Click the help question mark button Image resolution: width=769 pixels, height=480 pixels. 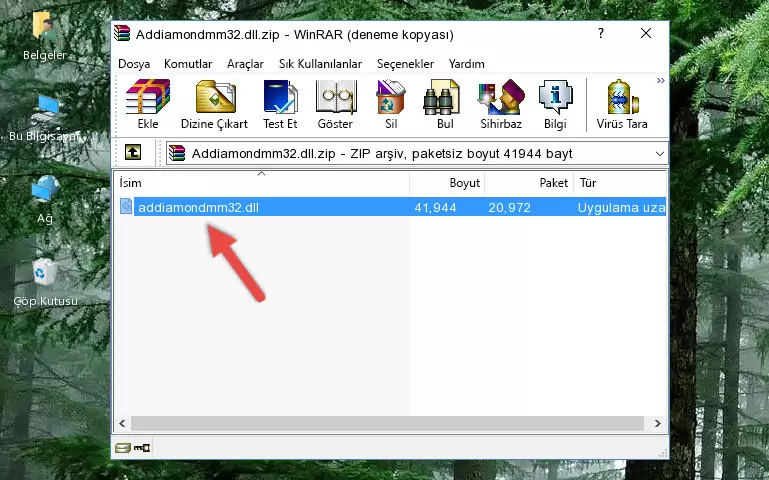click(601, 33)
